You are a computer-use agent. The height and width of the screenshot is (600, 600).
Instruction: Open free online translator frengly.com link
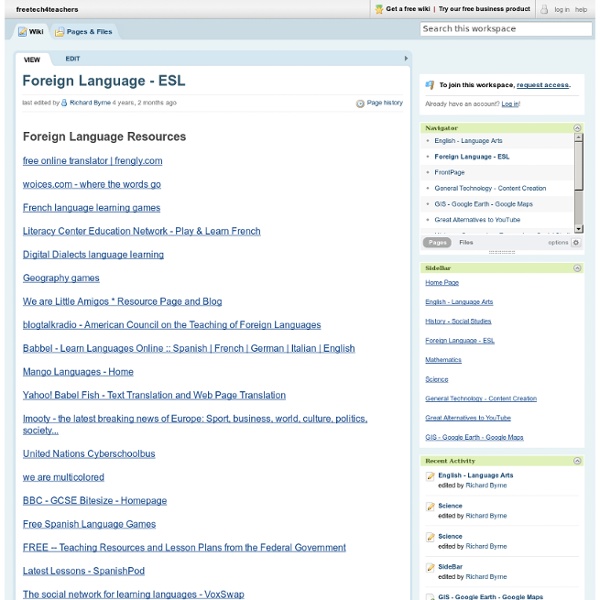(x=93, y=161)
